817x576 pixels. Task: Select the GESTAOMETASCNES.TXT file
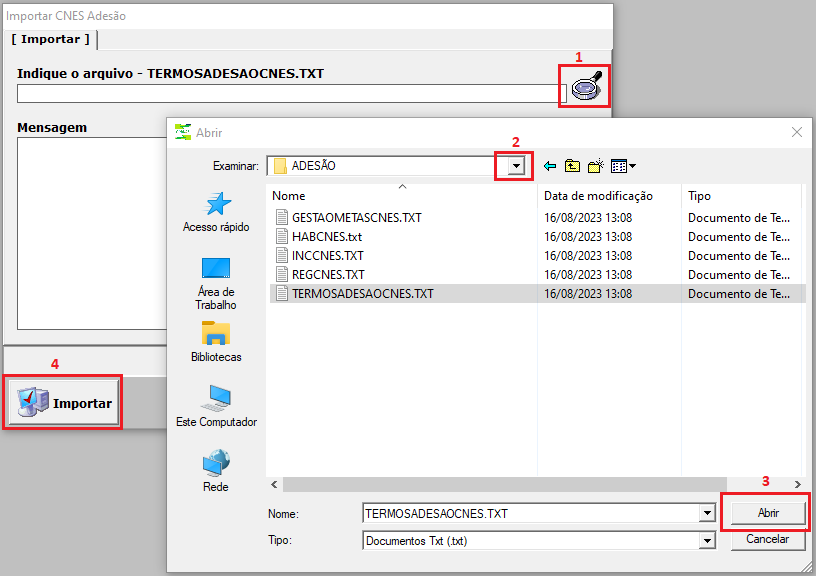[356, 217]
